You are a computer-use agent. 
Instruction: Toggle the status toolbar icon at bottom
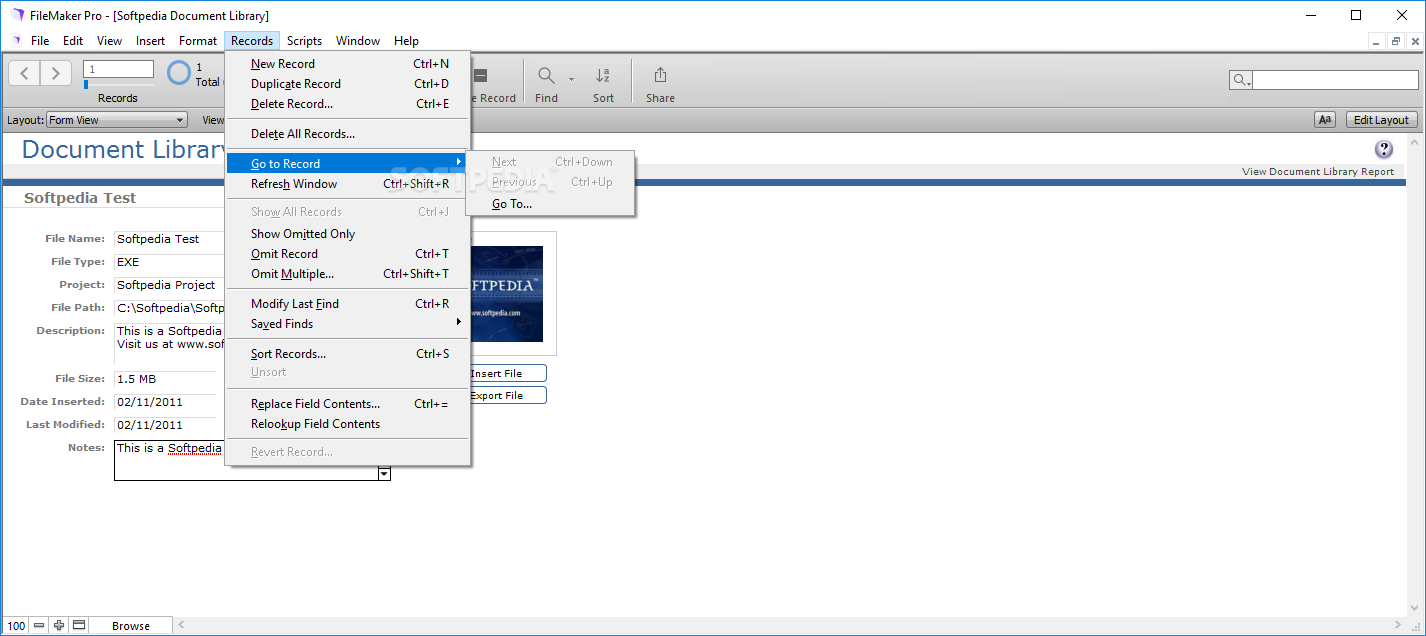tap(79, 626)
